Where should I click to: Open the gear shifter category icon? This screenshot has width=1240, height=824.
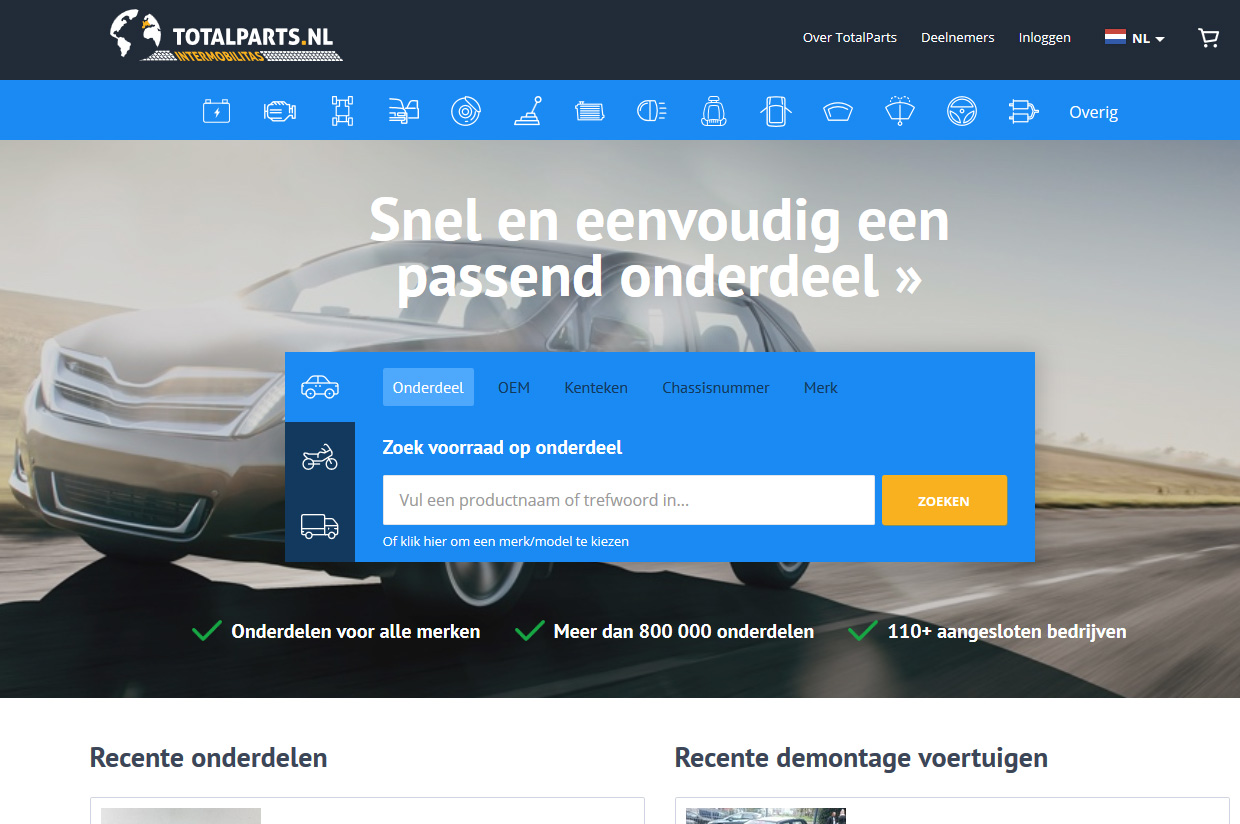click(528, 111)
